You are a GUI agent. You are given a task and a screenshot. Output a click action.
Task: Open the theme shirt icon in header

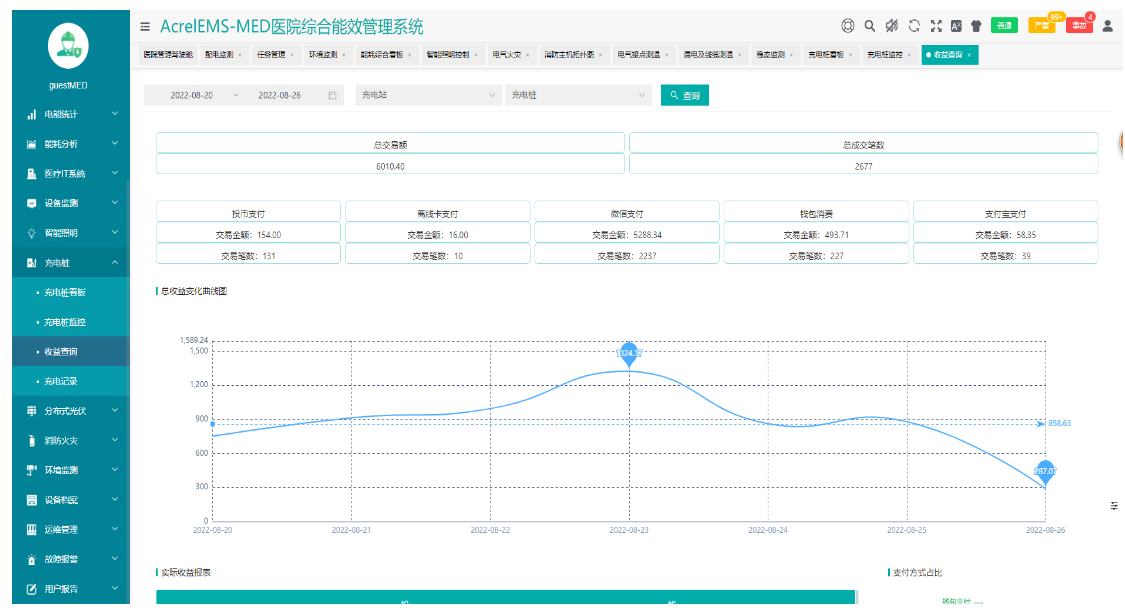976,27
